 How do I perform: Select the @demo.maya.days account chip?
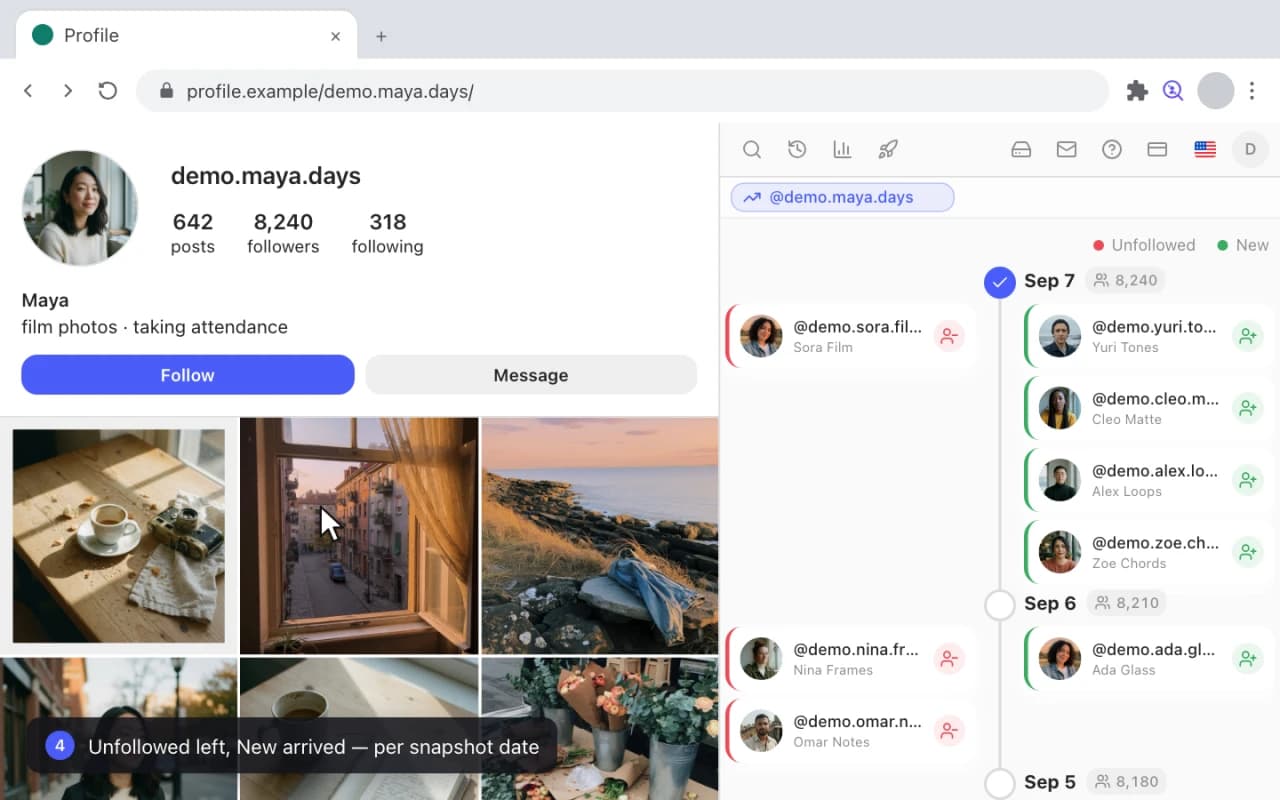[x=842, y=197]
